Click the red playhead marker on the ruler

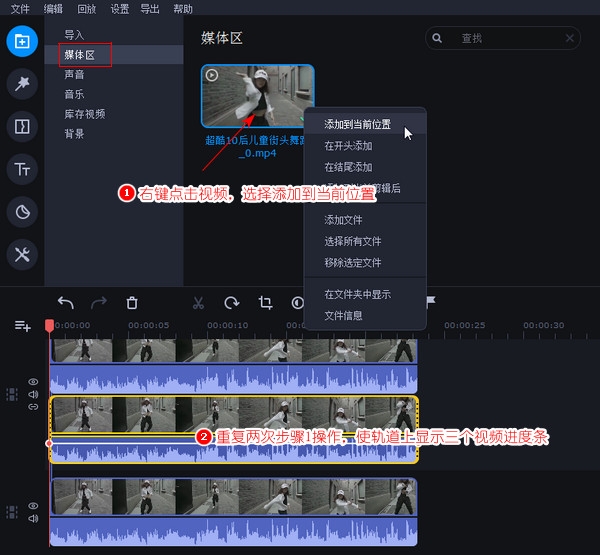(49, 326)
